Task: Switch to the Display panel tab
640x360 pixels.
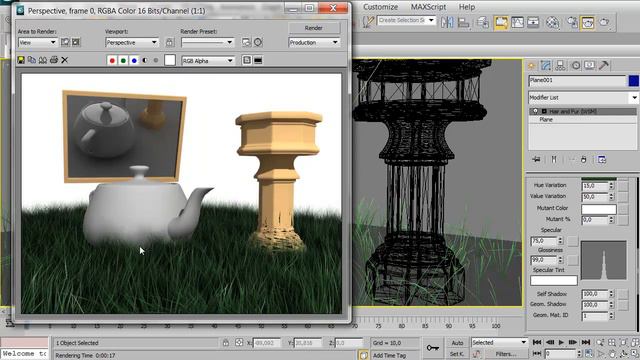Action: pyautogui.click(x=589, y=65)
